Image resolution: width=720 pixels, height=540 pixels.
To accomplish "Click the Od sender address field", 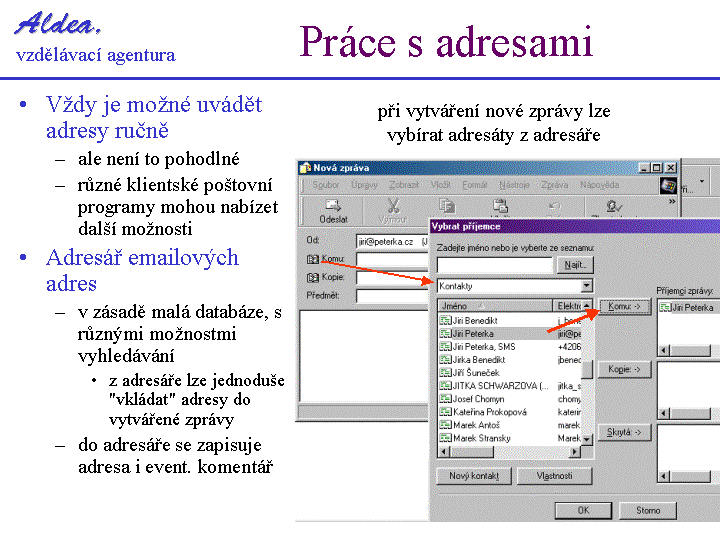I will pyautogui.click(x=393, y=242).
